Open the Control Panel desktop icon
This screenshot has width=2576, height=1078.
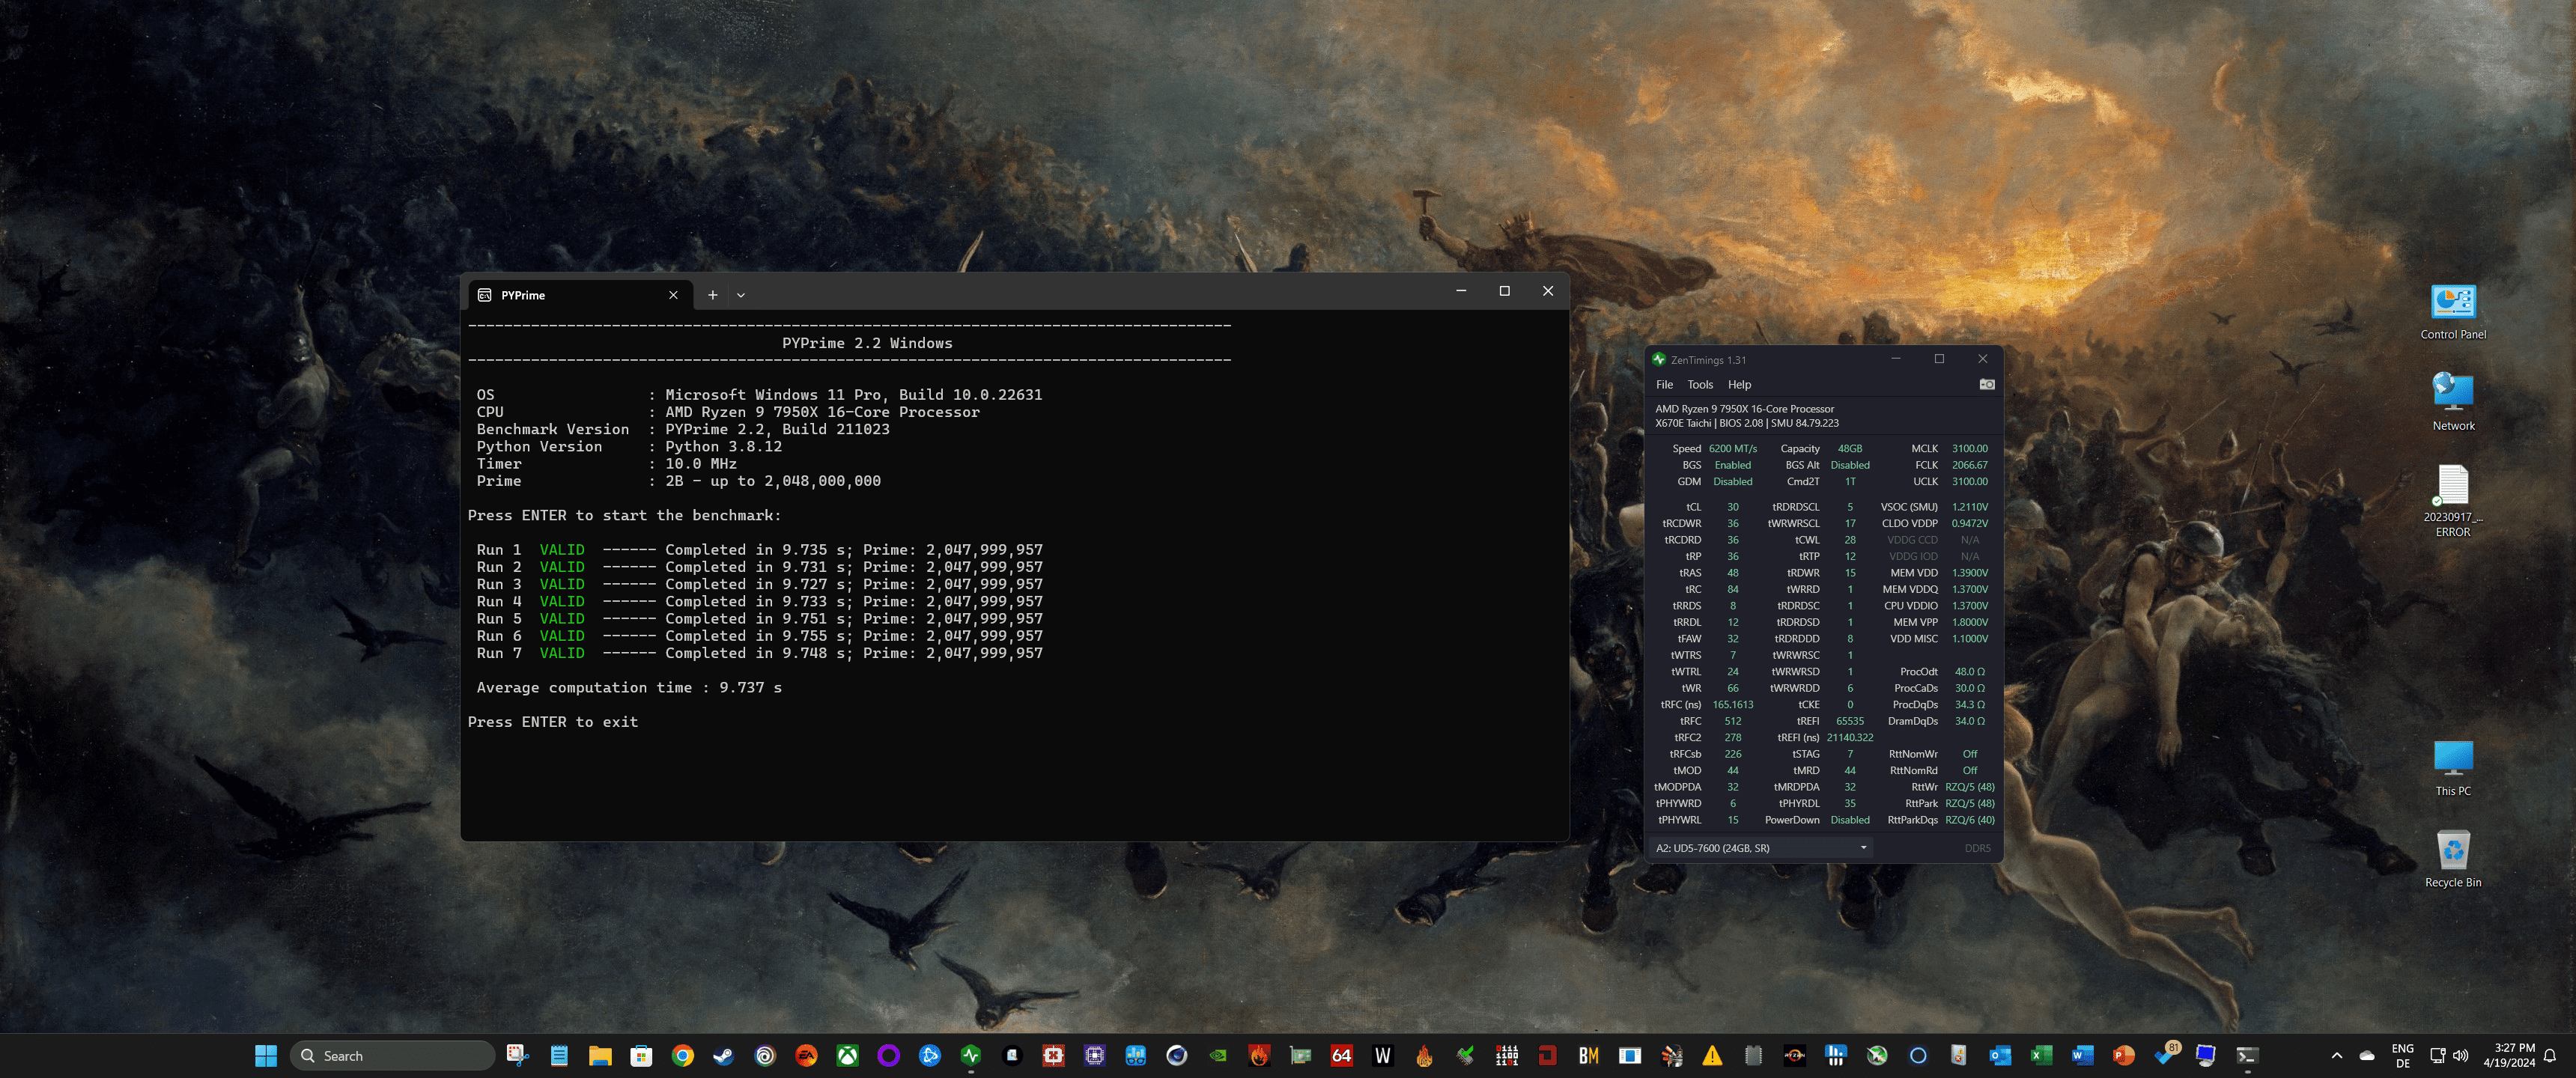[x=2452, y=312]
